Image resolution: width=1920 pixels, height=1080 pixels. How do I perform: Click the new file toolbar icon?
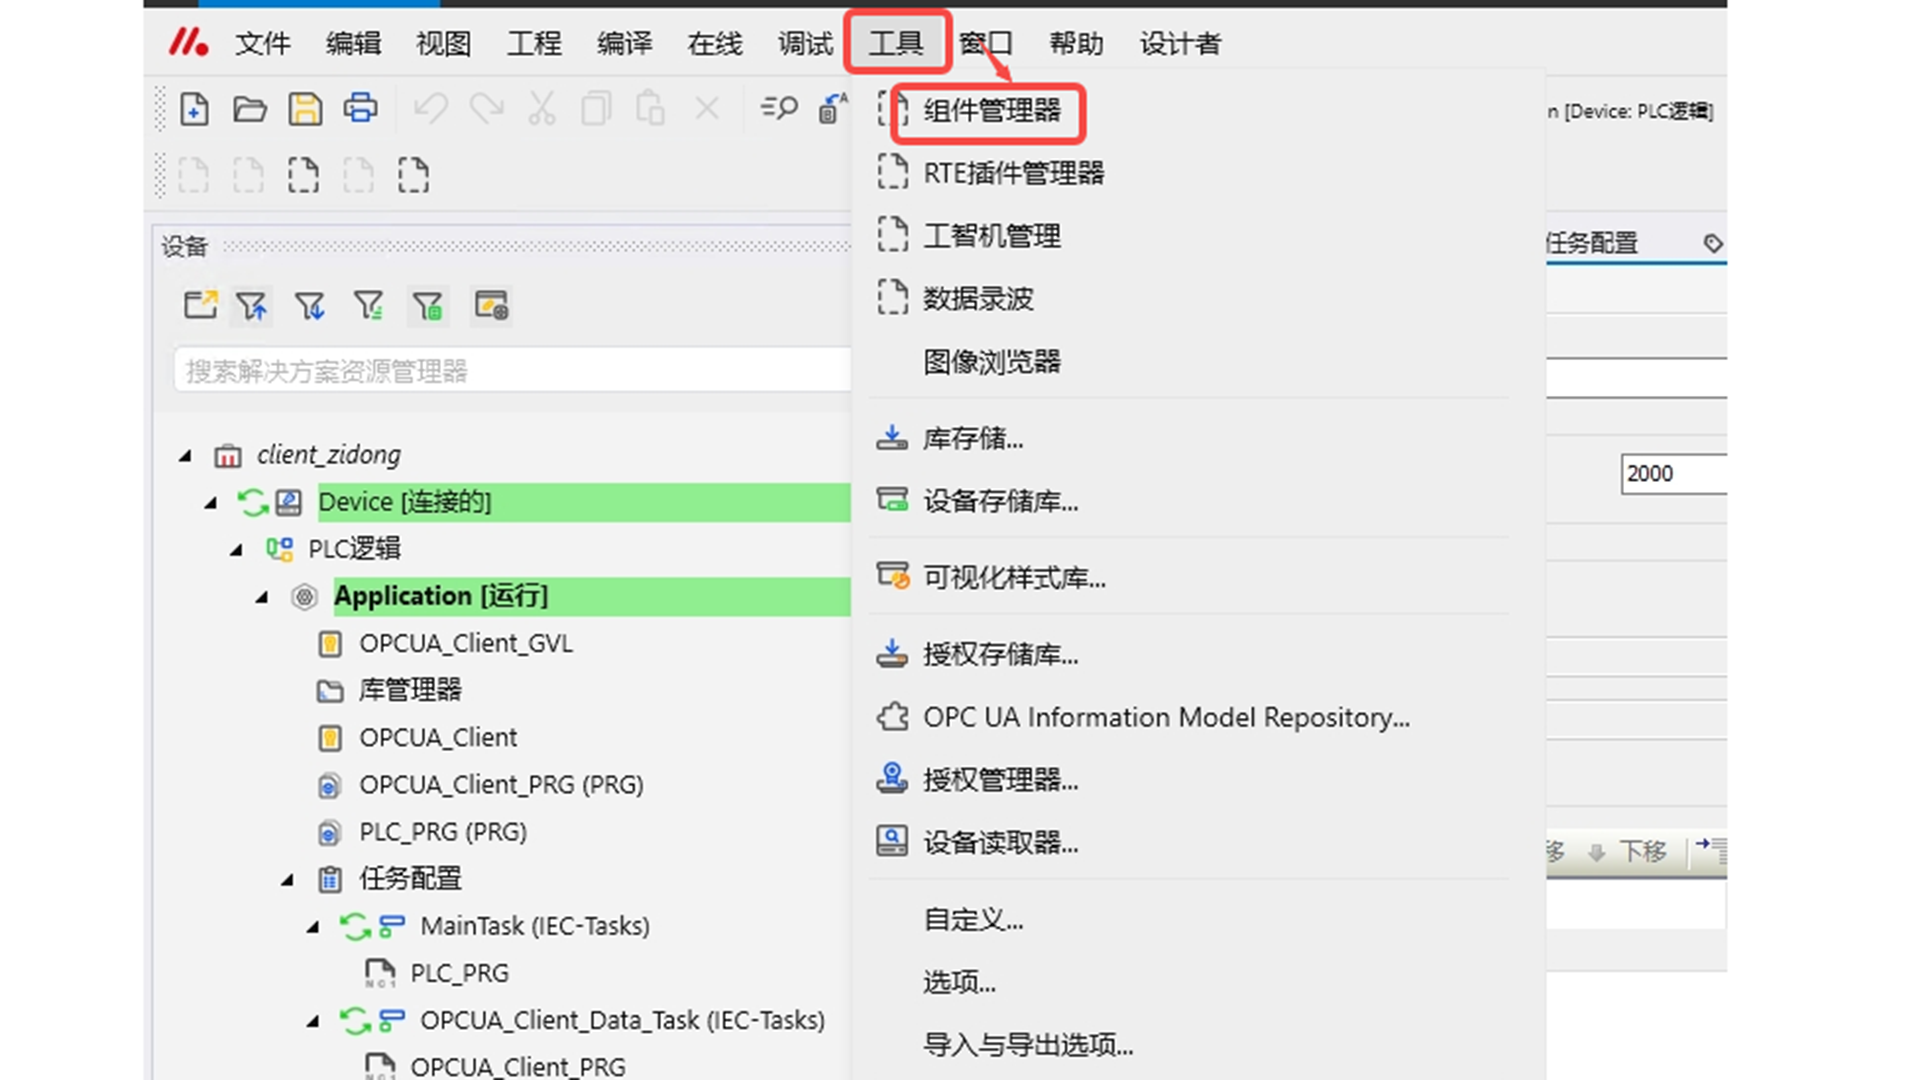click(194, 109)
